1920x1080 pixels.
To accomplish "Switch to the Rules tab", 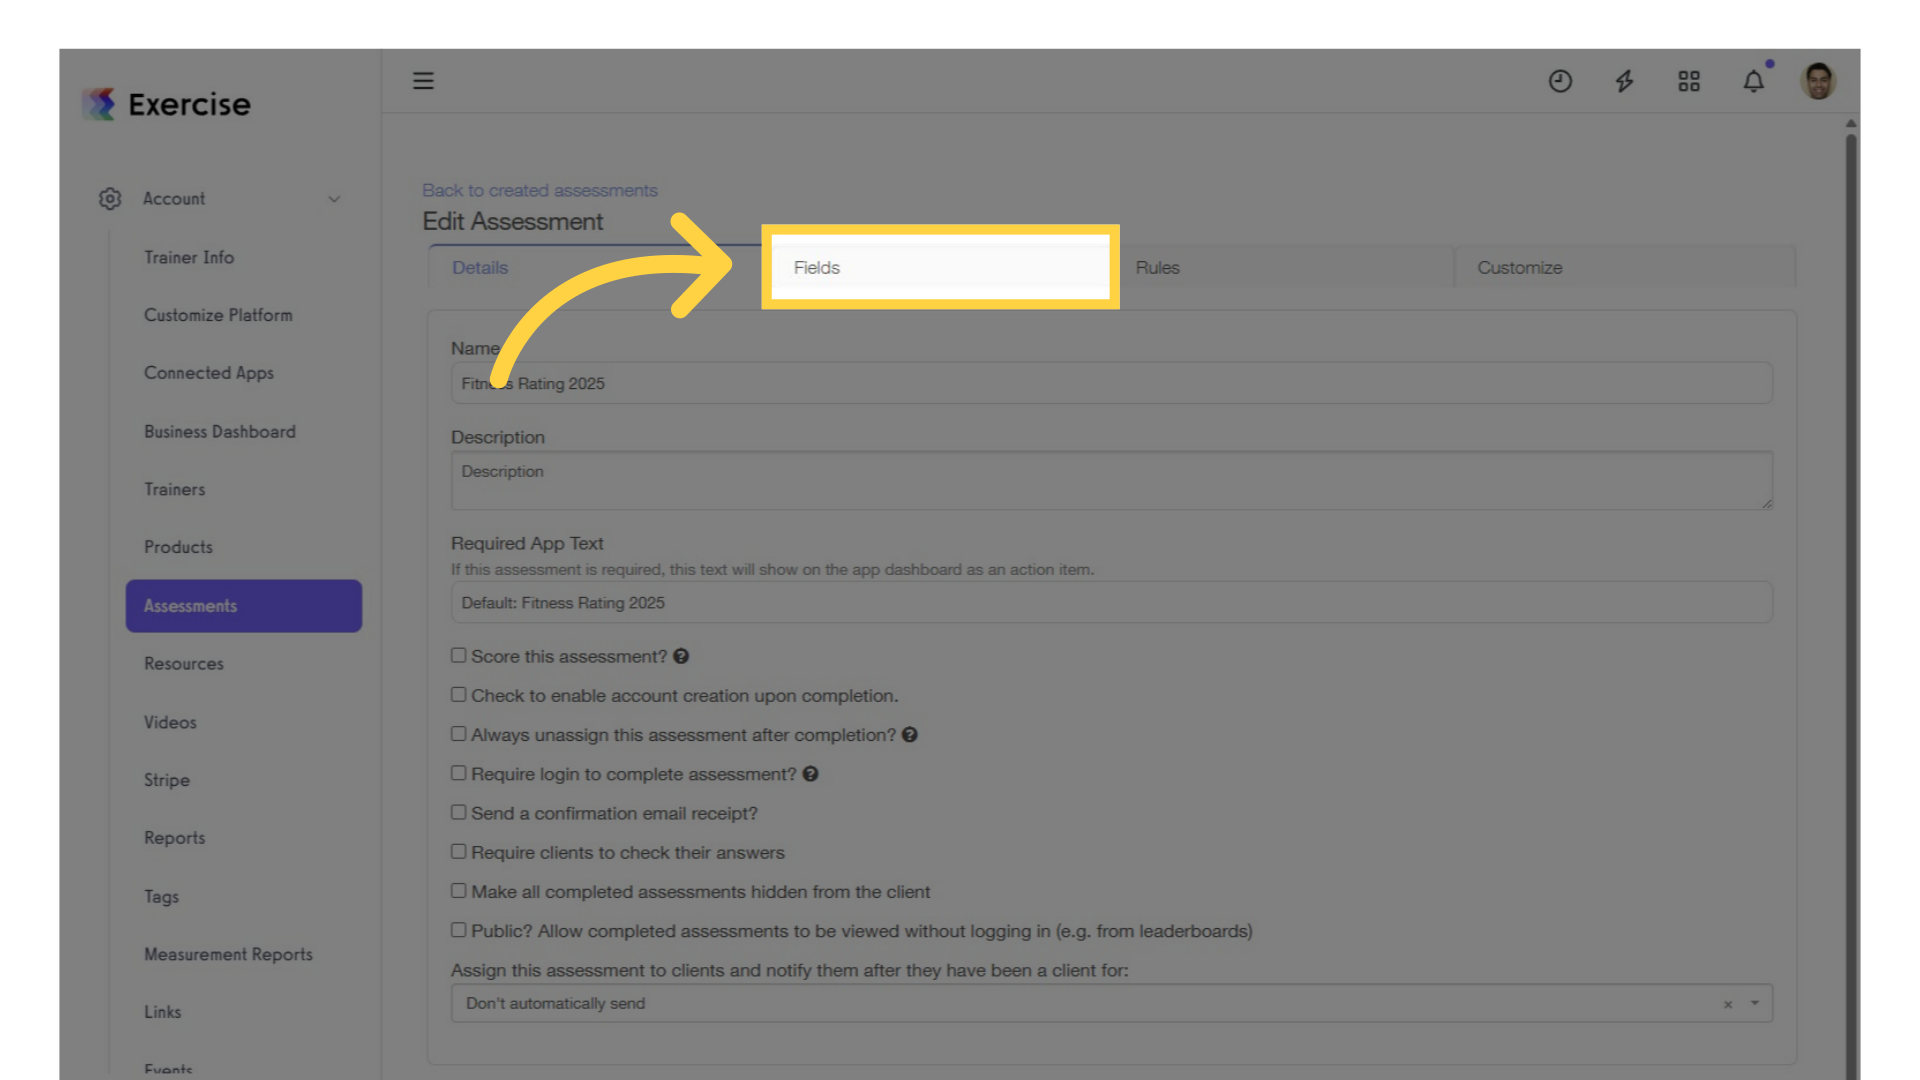I will 1284,268.
